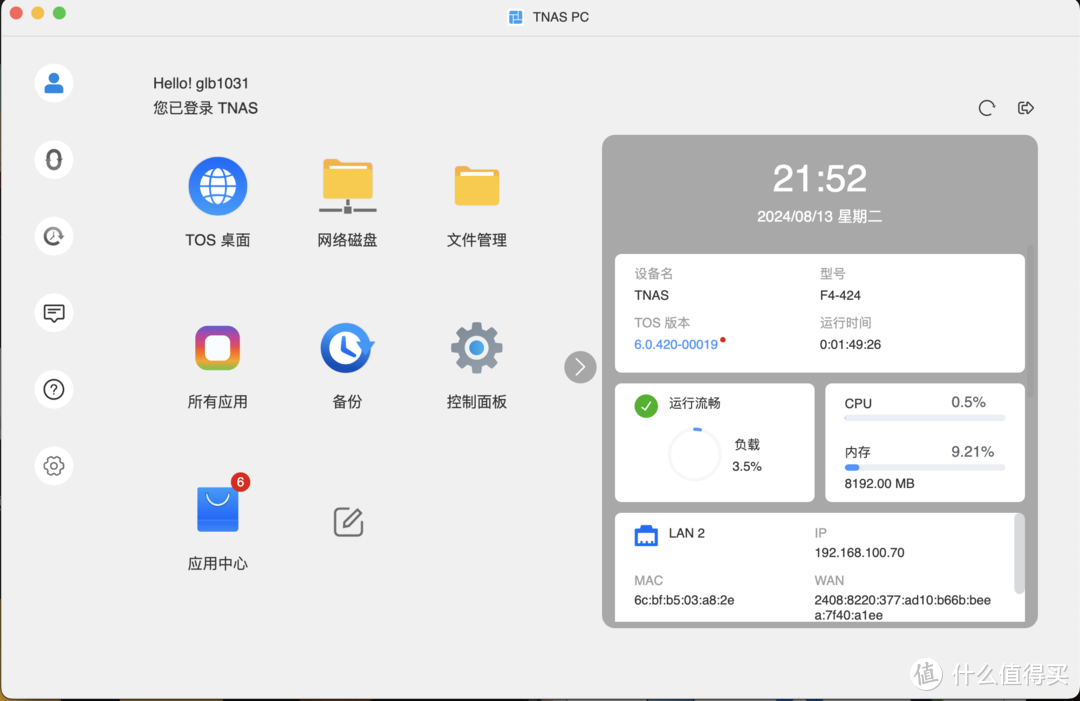Open the help question-mark sidebar item
Viewport: 1080px width, 701px height.
tap(53, 389)
